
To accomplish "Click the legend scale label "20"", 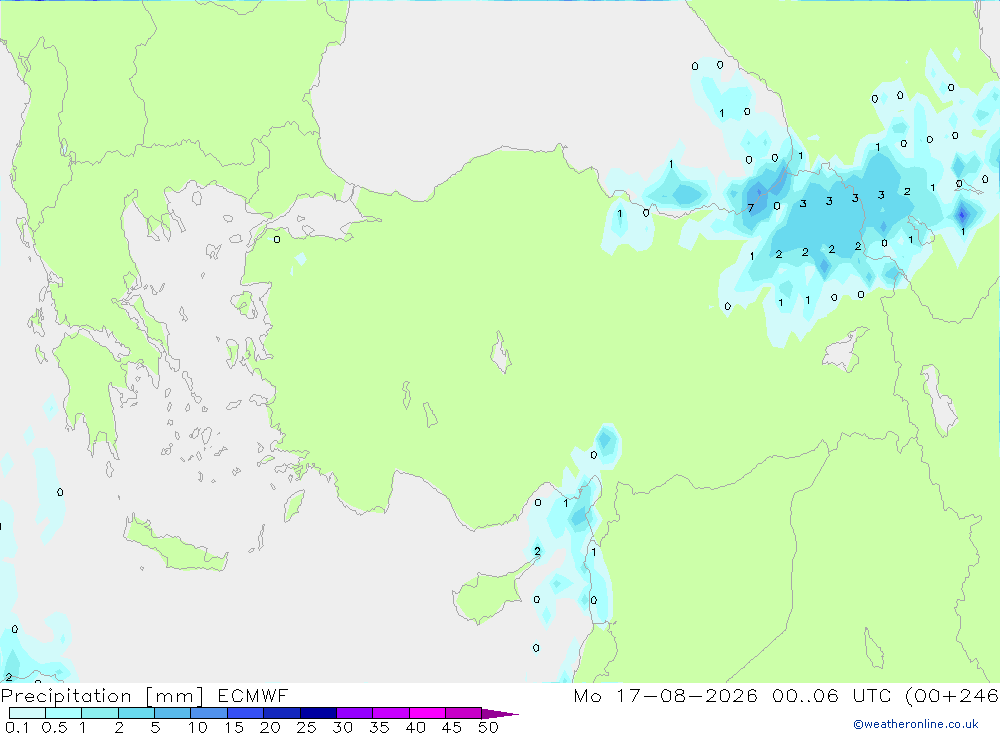I will (x=270, y=727).
